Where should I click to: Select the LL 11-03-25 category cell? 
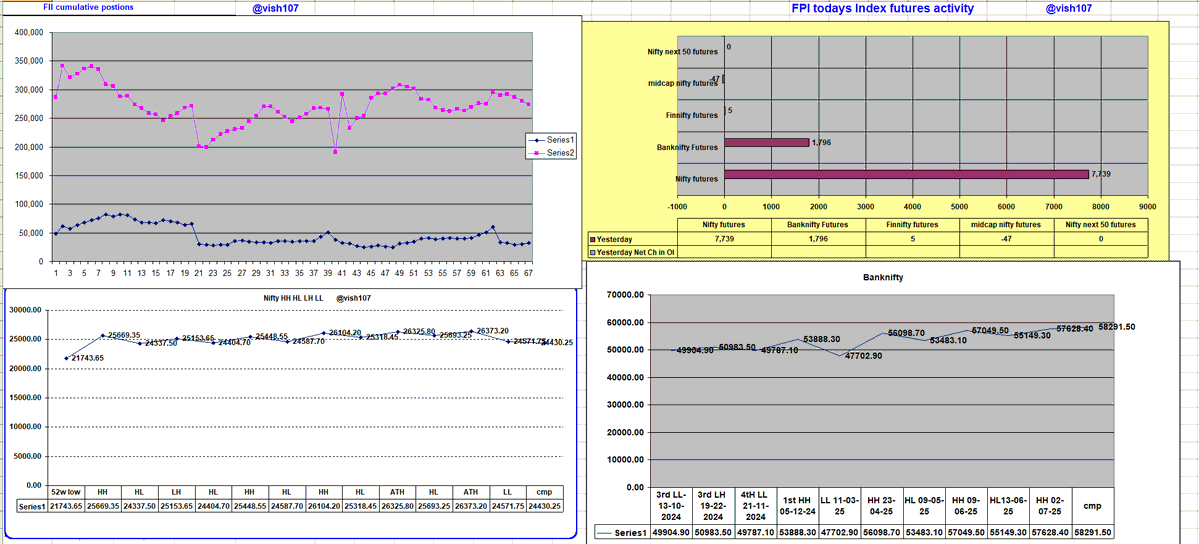[838, 506]
